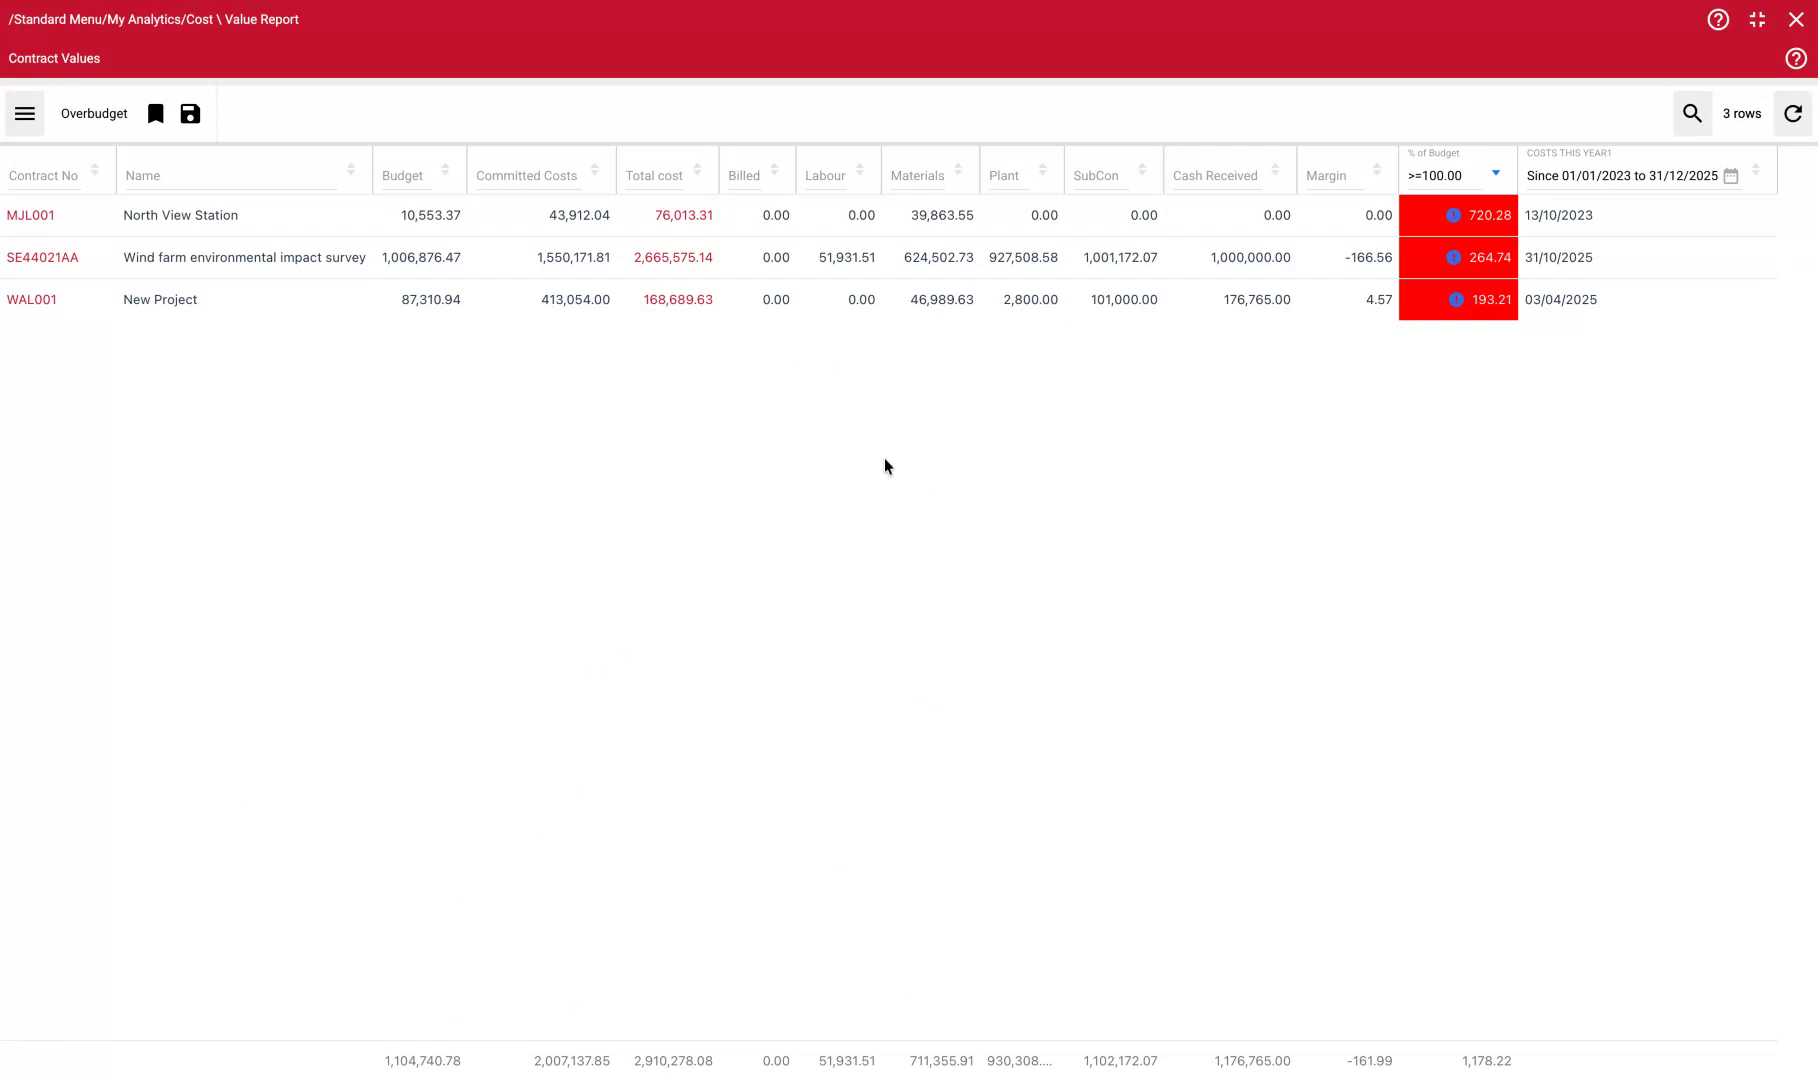Image resolution: width=1818 pixels, height=1080 pixels.
Task: Open the search magnifier tool
Action: tap(1691, 113)
